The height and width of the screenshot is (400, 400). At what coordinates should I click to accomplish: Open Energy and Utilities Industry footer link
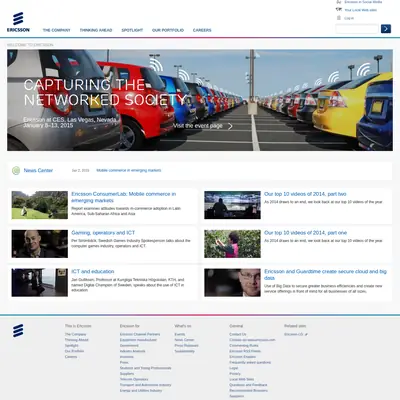click(x=141, y=390)
